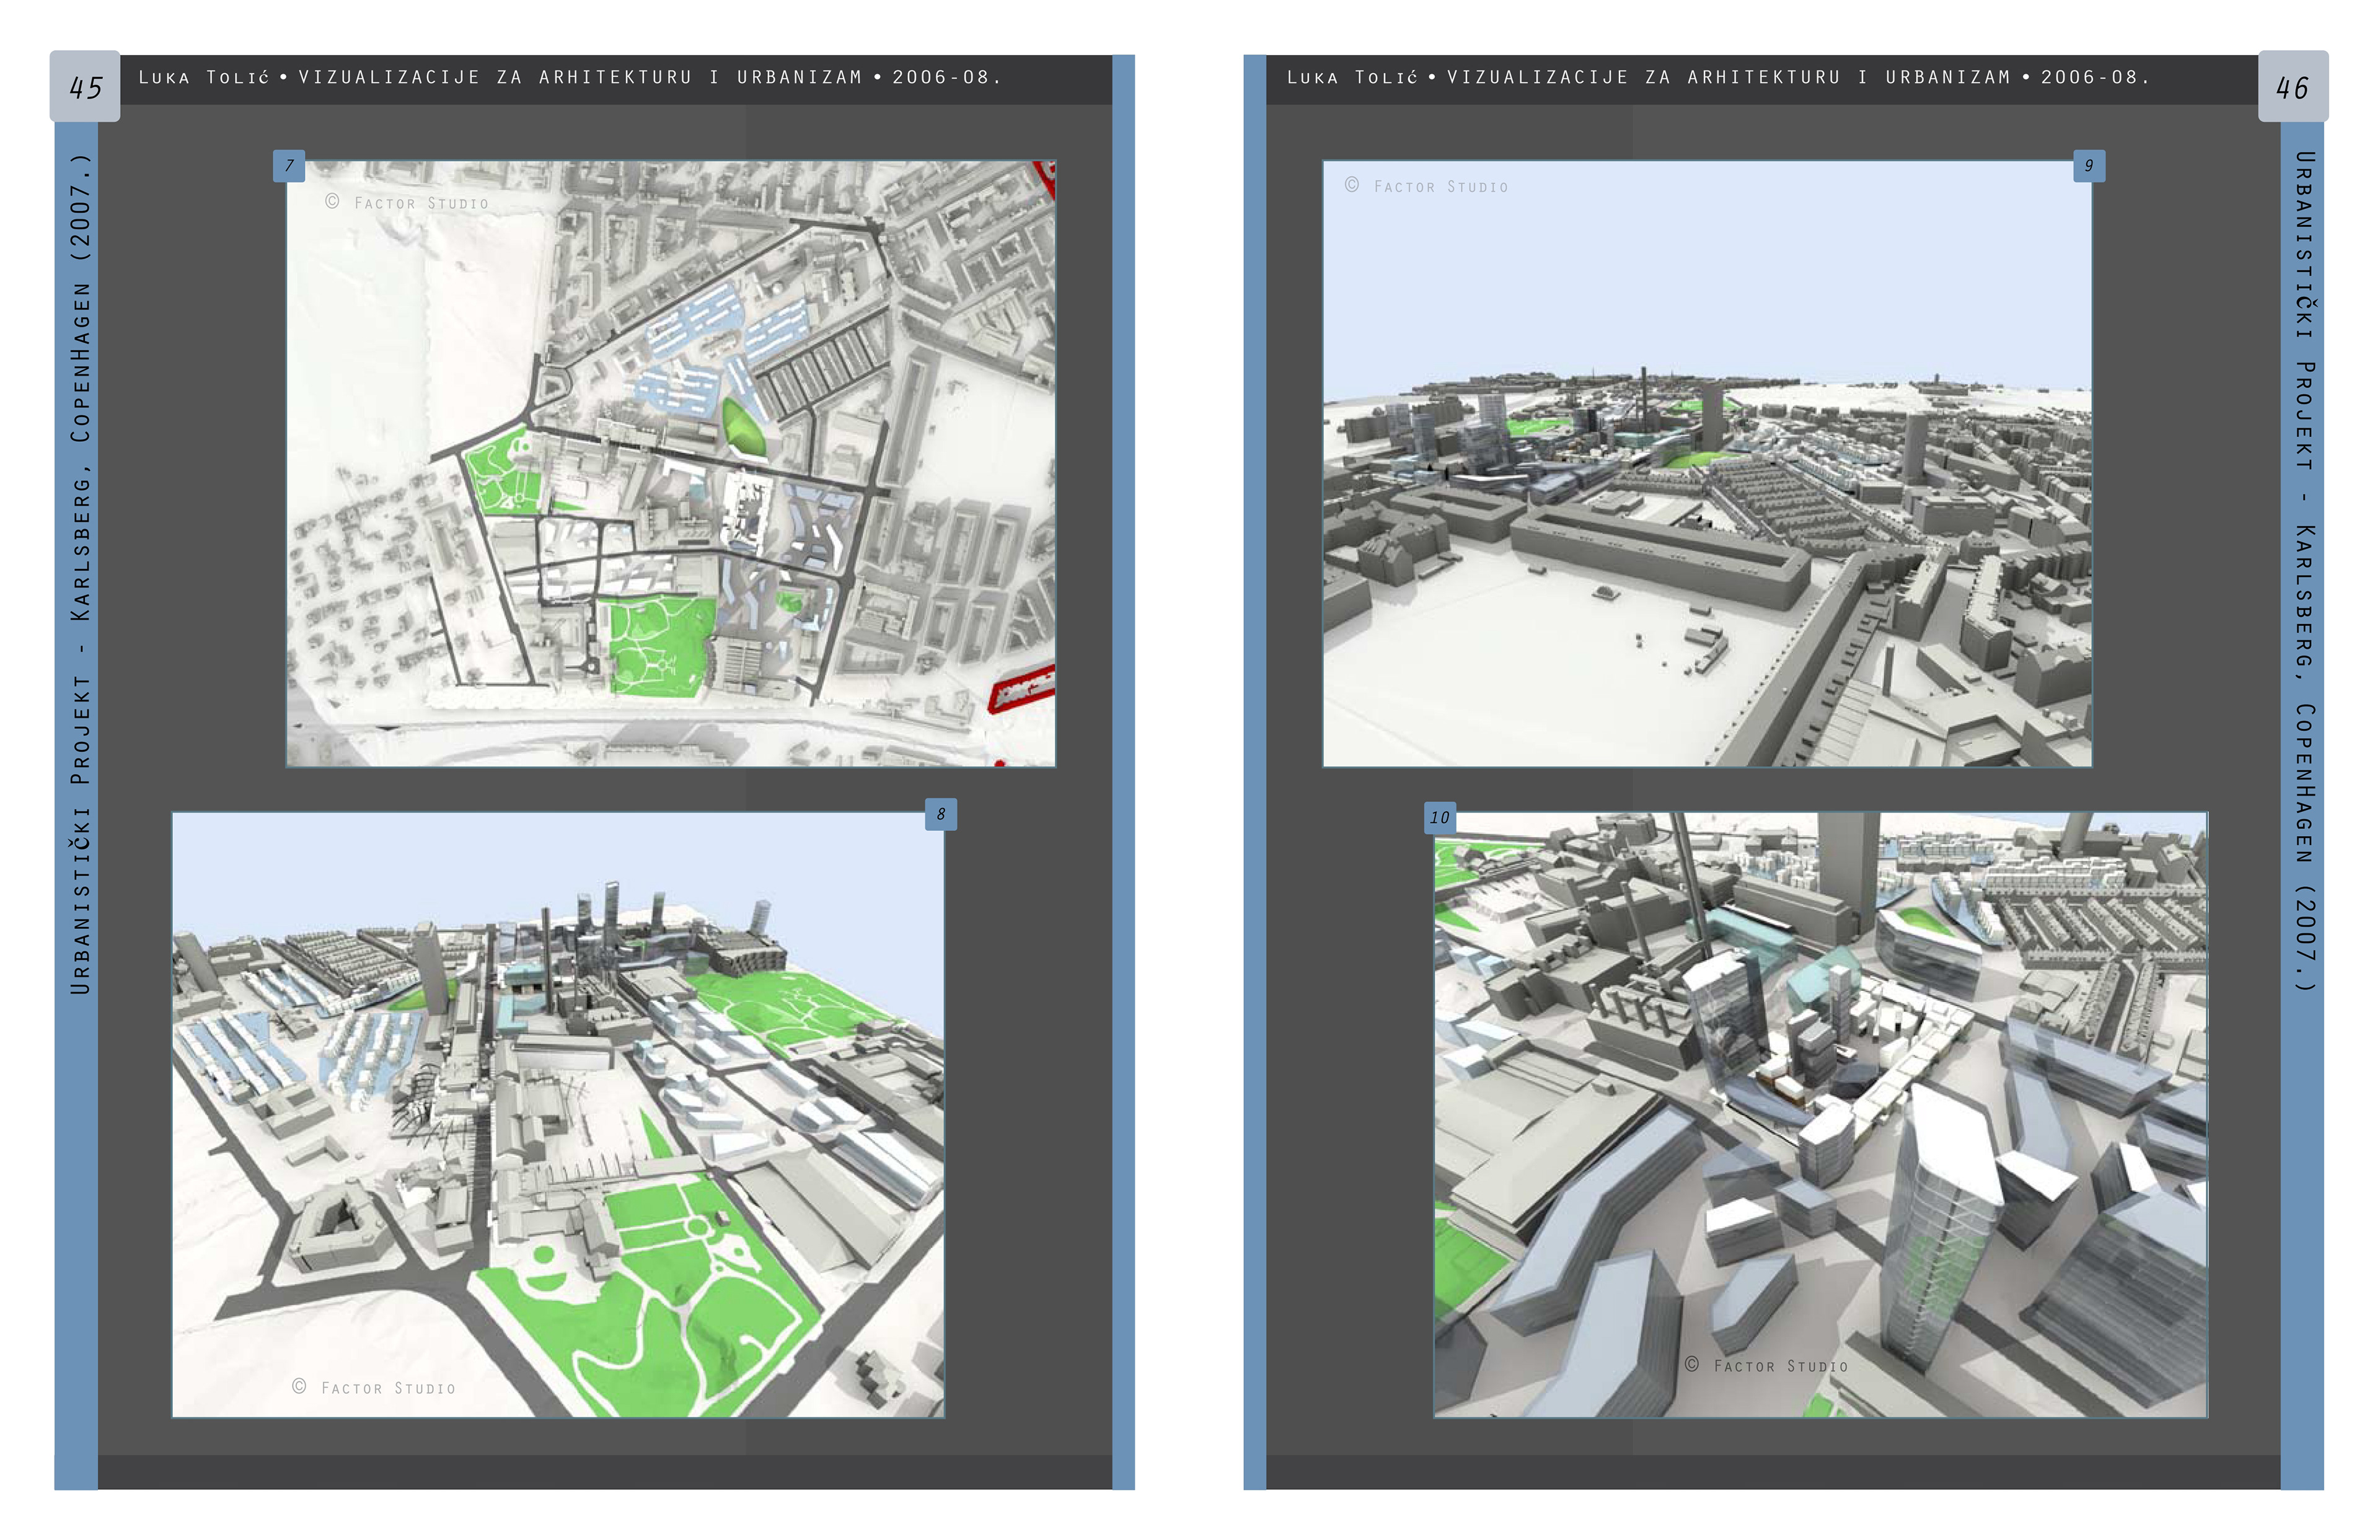This screenshot has width=2380, height=1540.
Task: Click the page 46 header 'Luka Tolić • Vizualizacije za arhitekturu'
Action: pos(1718,77)
